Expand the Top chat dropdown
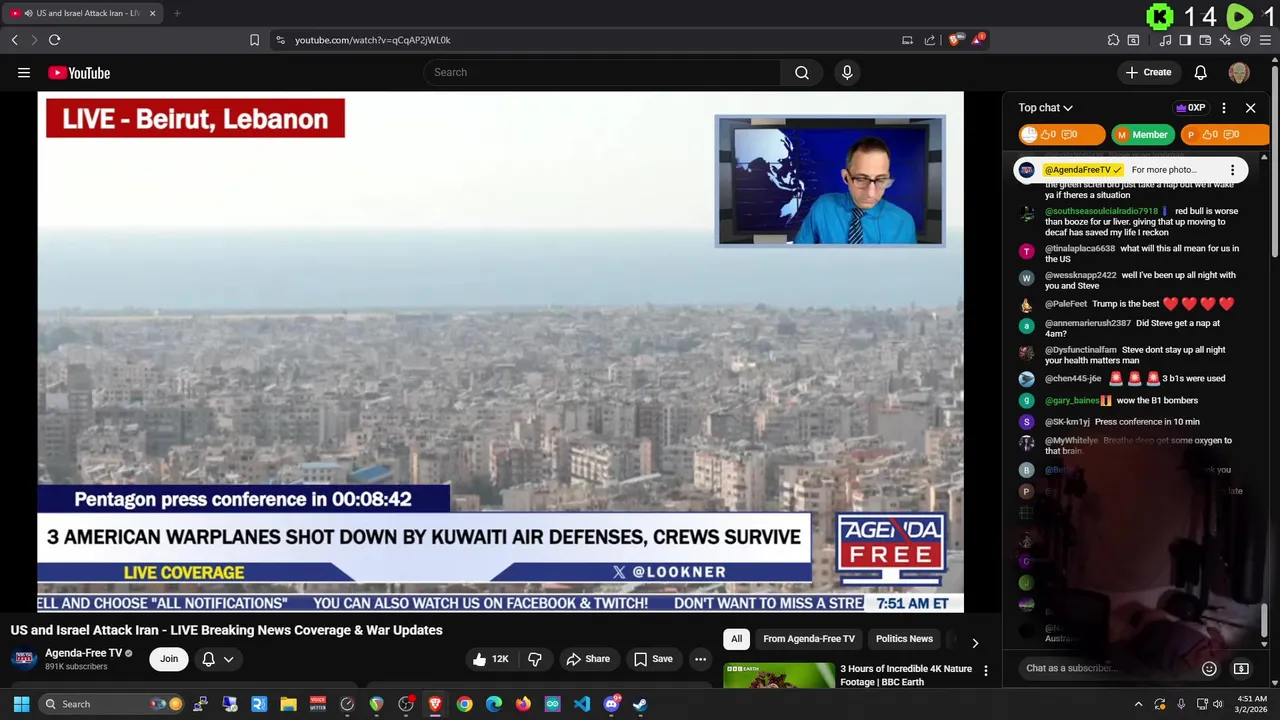The image size is (1280, 720). [1045, 108]
